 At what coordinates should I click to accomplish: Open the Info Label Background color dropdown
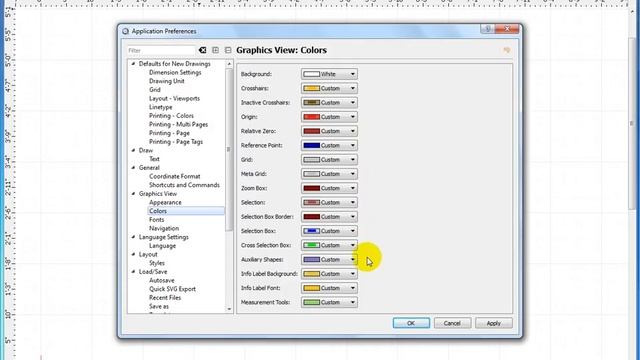tap(329, 274)
